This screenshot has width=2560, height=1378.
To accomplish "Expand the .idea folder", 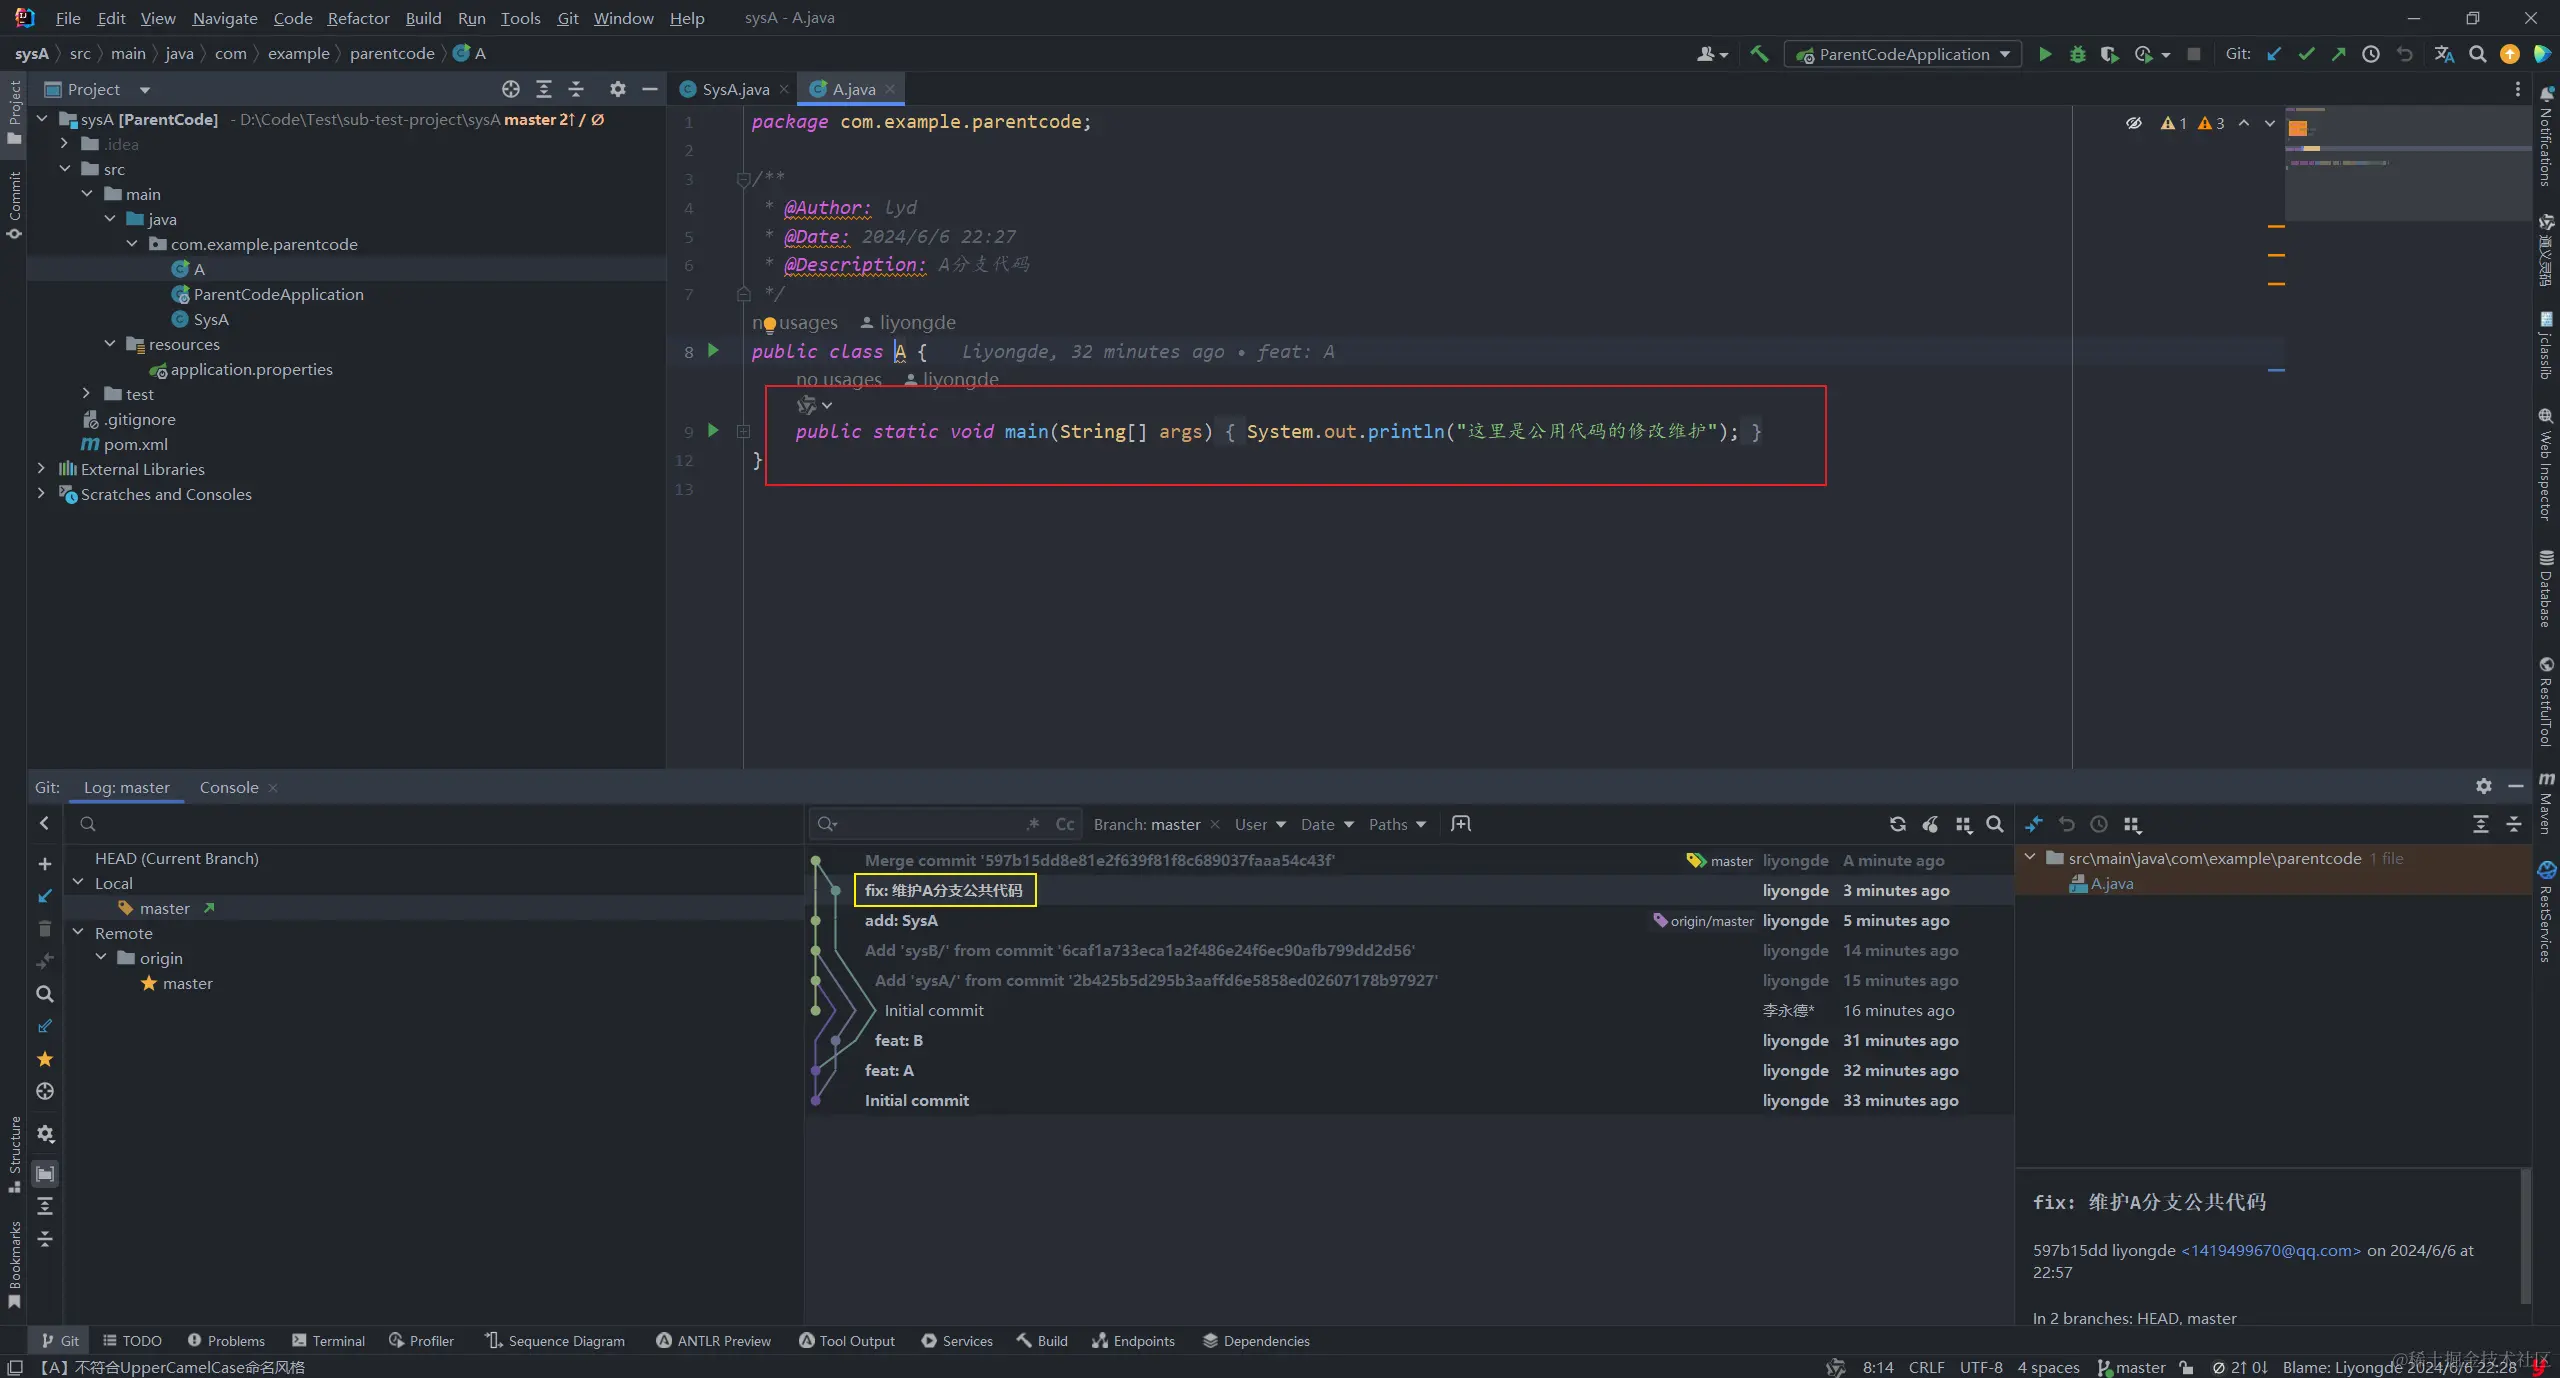I will point(65,144).
